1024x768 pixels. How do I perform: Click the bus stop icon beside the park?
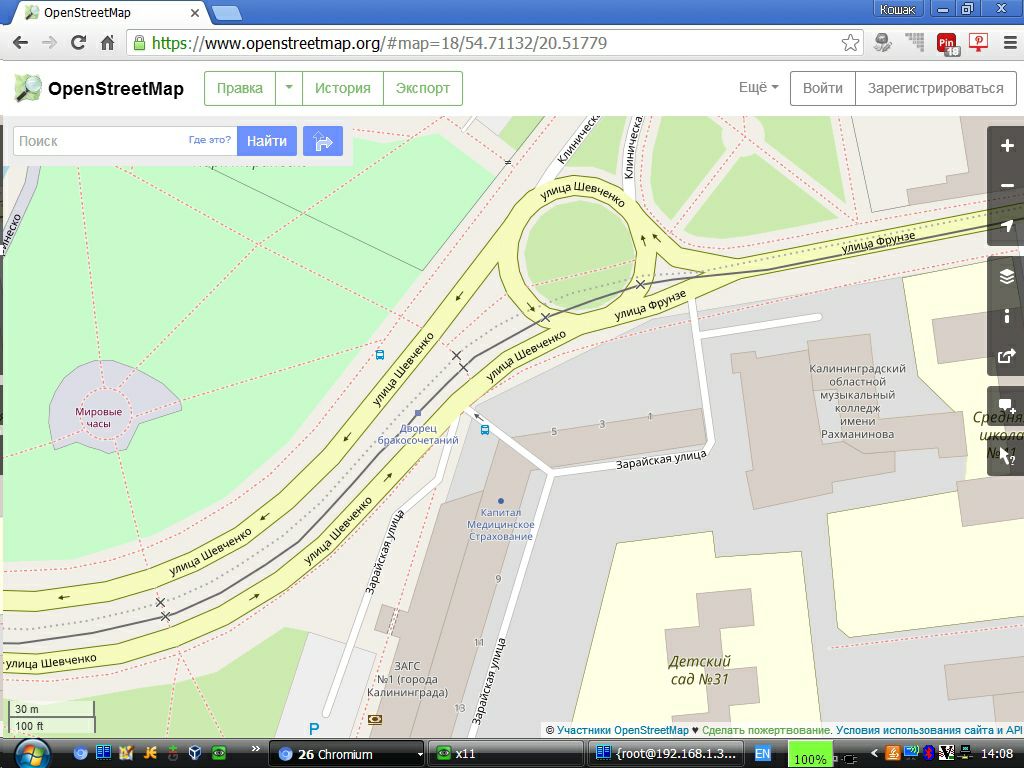tap(379, 355)
